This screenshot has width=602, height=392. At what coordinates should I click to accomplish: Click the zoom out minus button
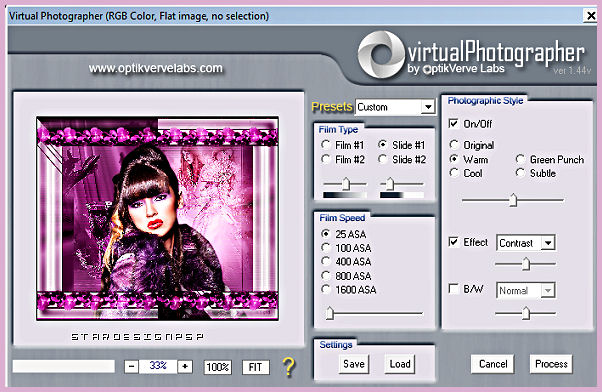point(131,367)
